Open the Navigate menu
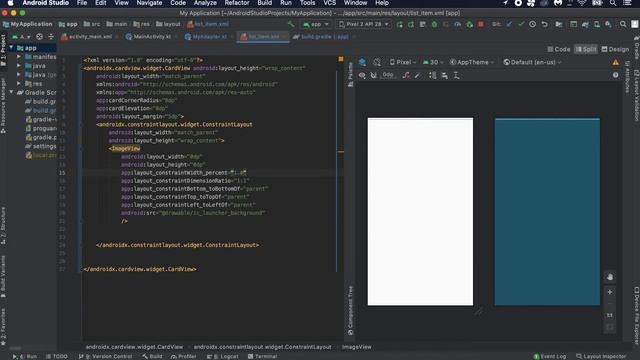 click(x=149, y=3)
